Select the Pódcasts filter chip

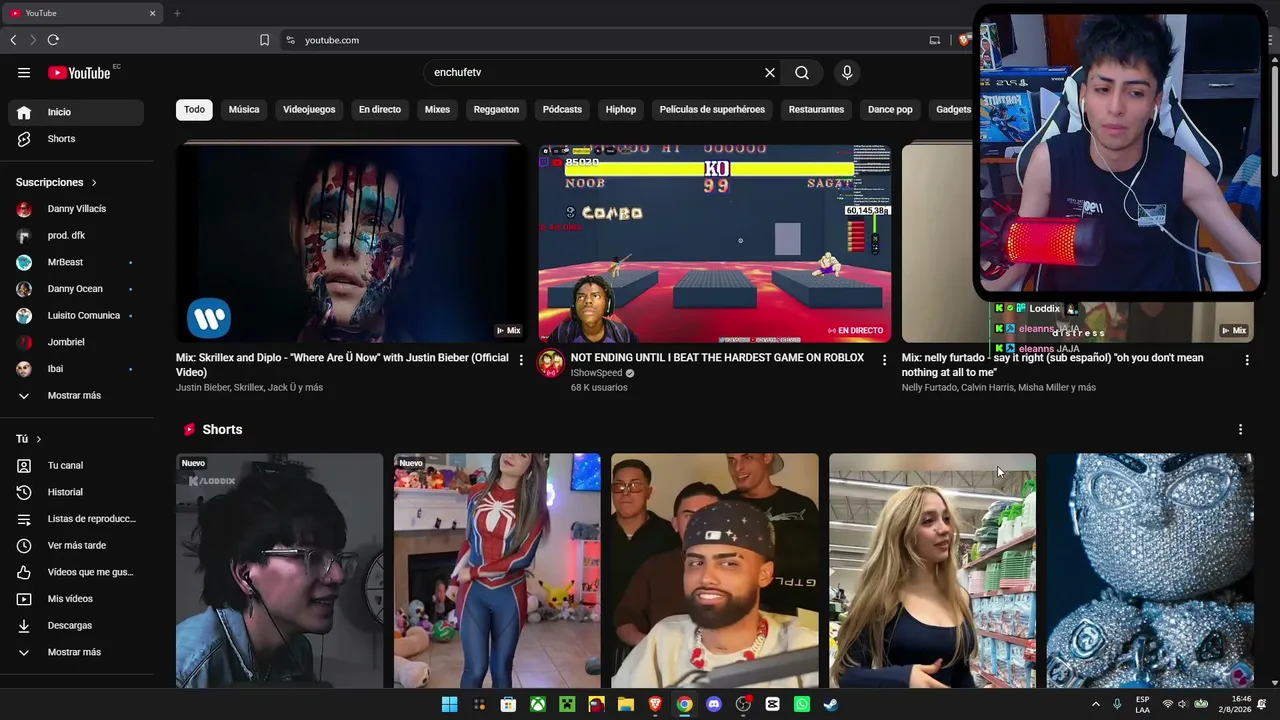[x=562, y=109]
